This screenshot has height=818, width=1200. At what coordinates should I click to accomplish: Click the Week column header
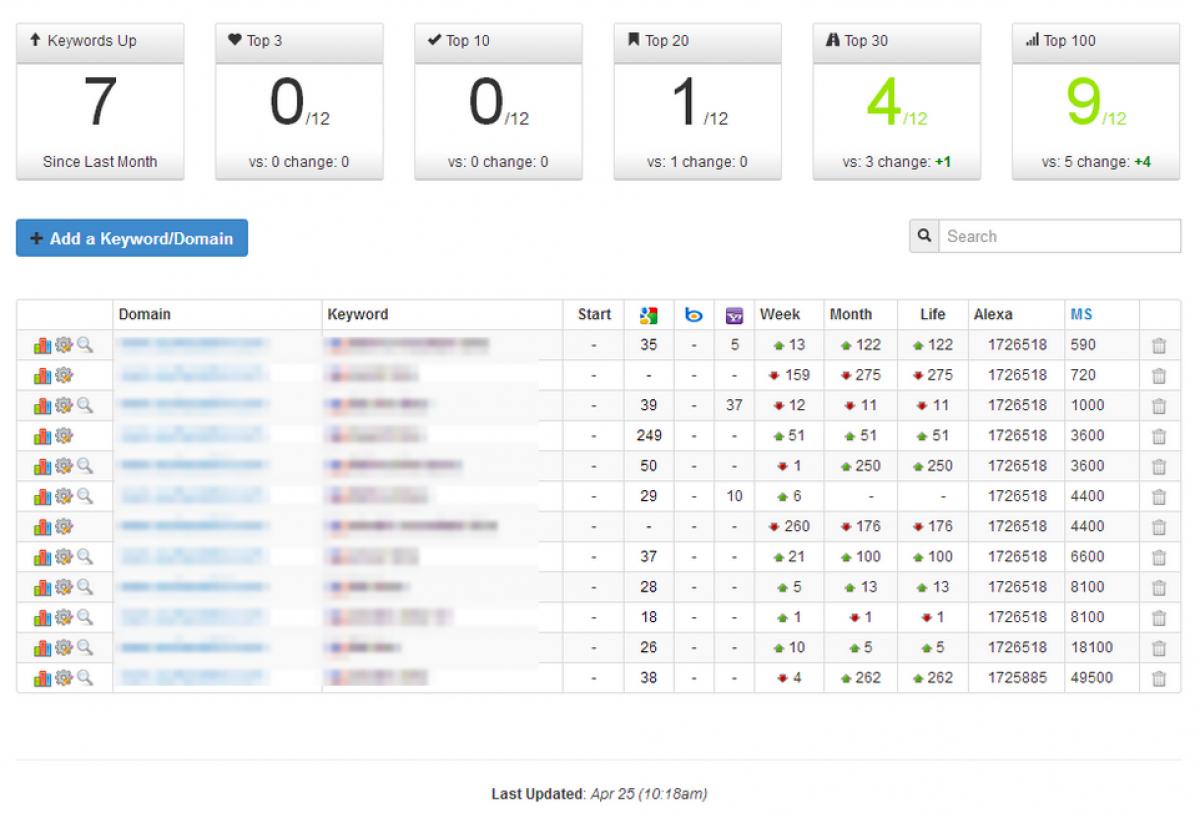tap(780, 314)
